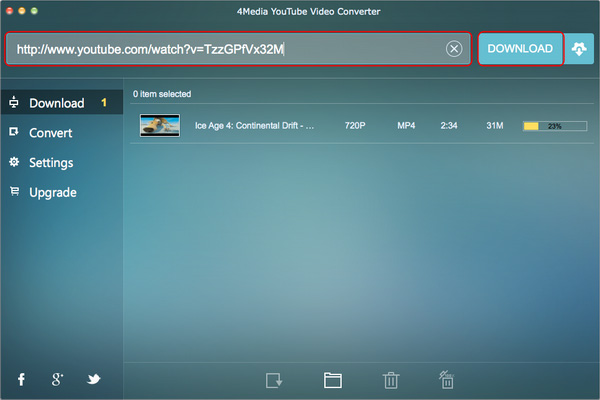Click the Twitter bird icon

pyautogui.click(x=93, y=379)
